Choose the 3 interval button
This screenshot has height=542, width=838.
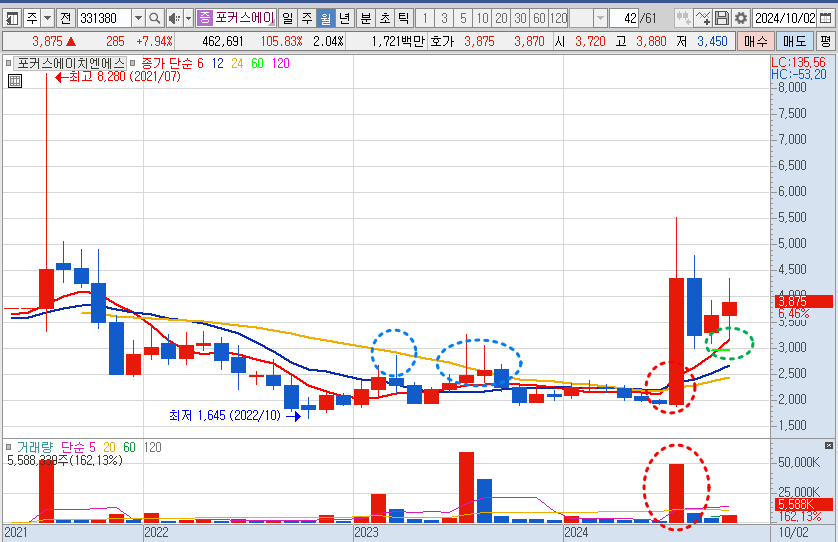[444, 19]
